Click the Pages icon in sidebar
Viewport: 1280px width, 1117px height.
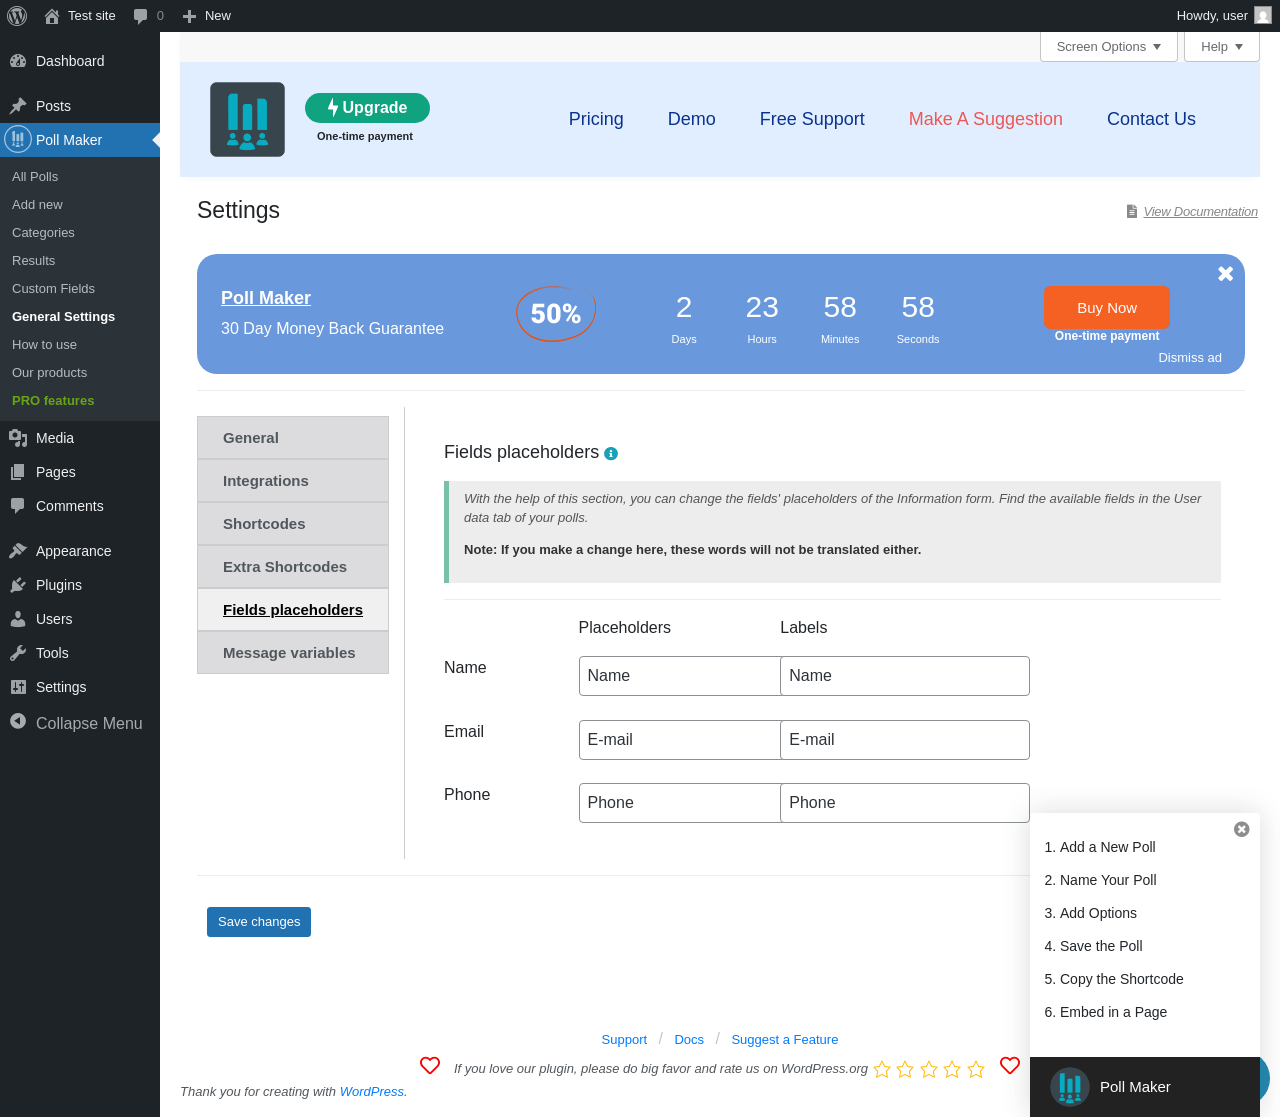pyautogui.click(x=18, y=472)
